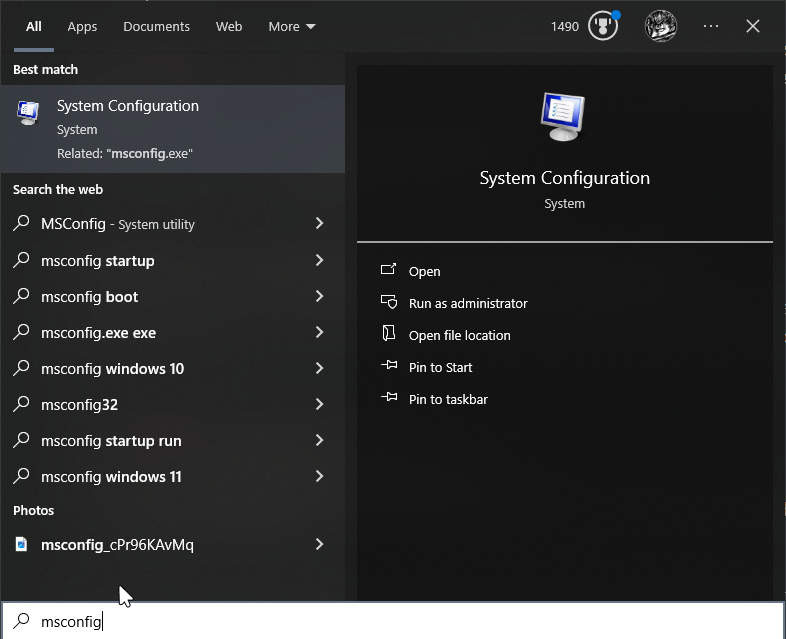Click the msconfig.exe exe suggestion text
The image size is (786, 639).
point(98,333)
